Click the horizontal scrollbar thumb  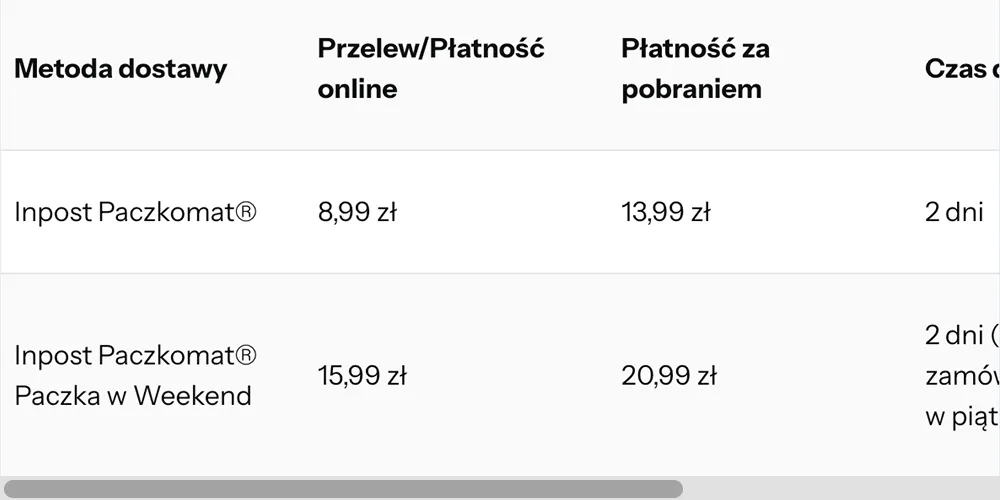point(342,489)
